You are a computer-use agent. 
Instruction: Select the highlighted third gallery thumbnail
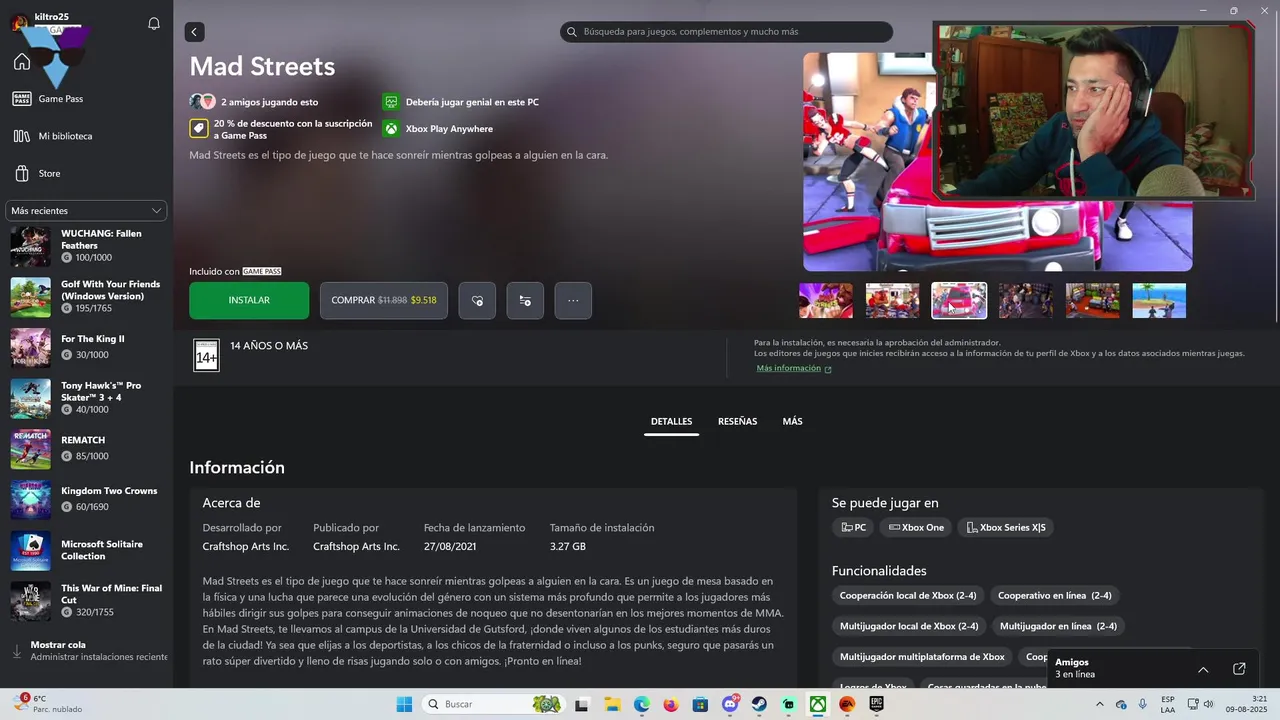(x=959, y=301)
